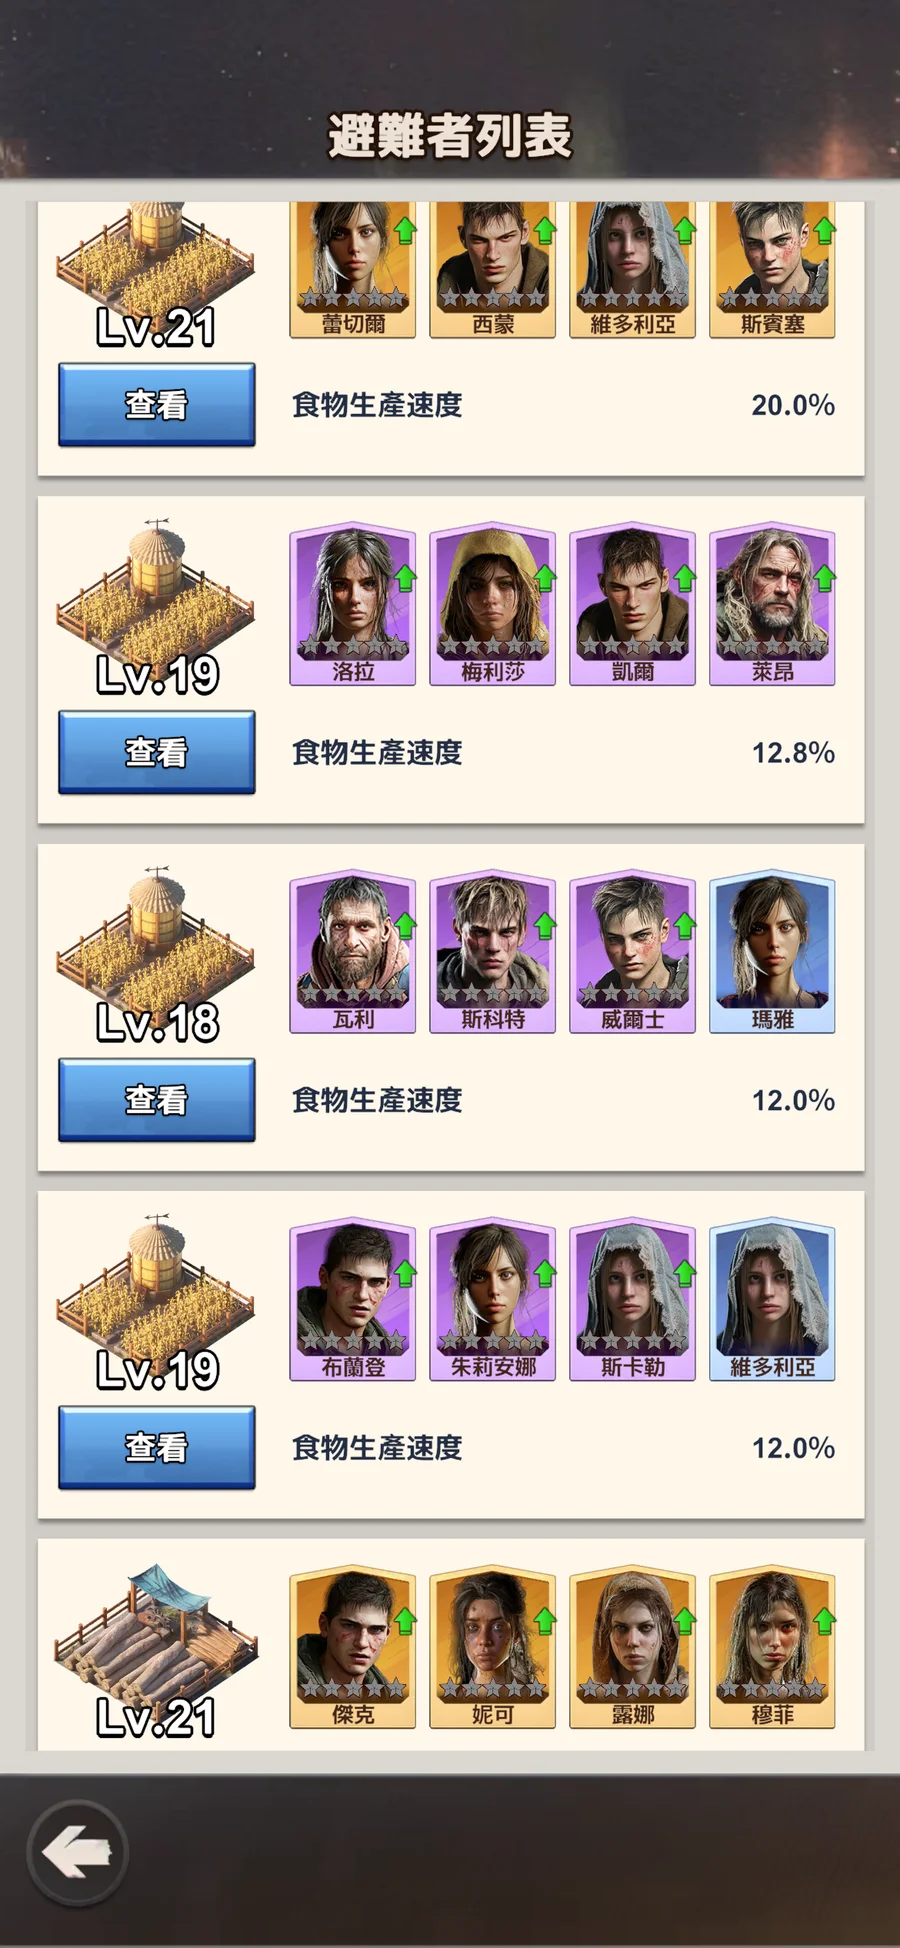Tap green upgrade arrow on 斯科特 card
Image resolution: width=900 pixels, height=1948 pixels.
point(544,926)
